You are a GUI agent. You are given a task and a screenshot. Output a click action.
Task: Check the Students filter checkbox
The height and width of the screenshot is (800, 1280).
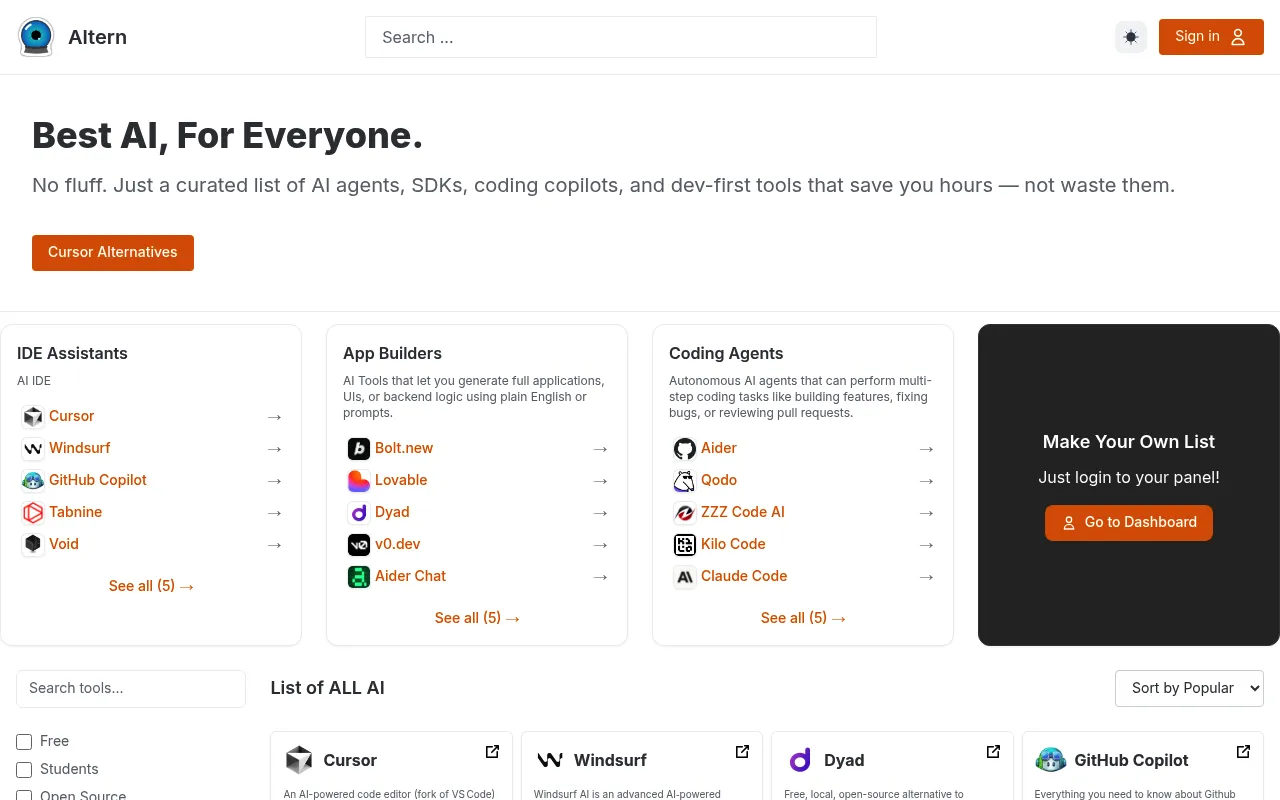click(24, 769)
